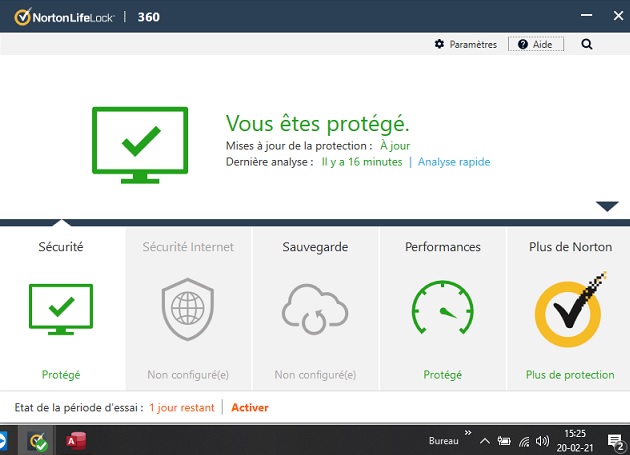Click 'Il y a 16 minutes' last scan
630x455 pixels.
tap(362, 162)
